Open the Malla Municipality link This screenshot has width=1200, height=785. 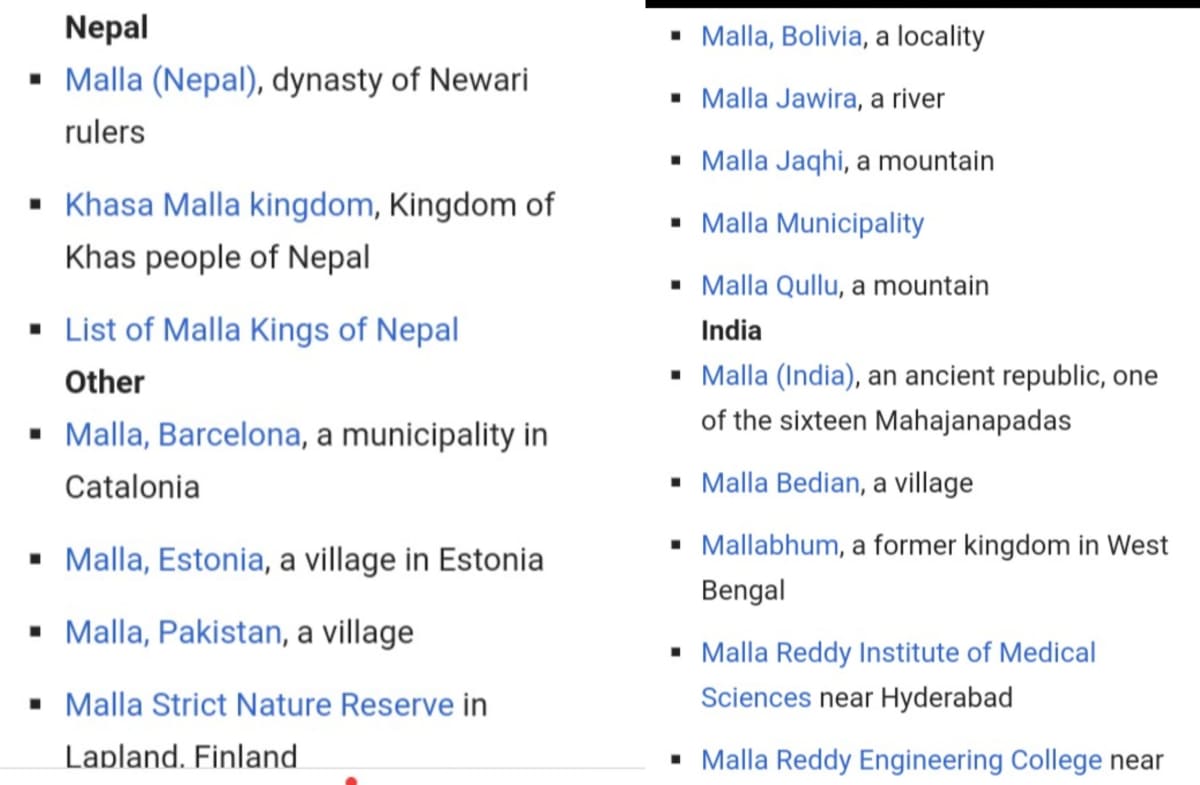pos(812,223)
